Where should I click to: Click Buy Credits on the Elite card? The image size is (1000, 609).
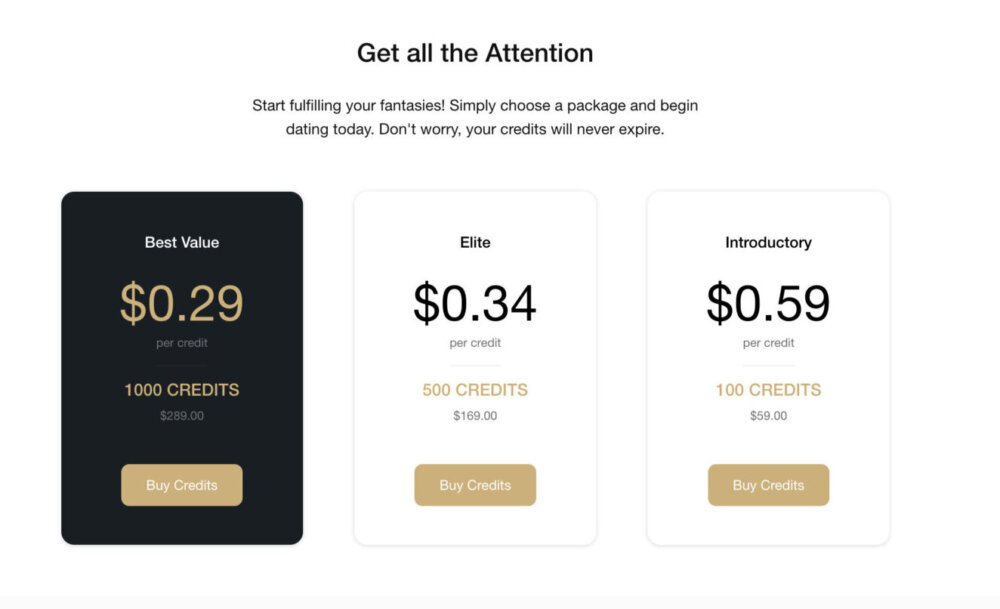pos(475,485)
